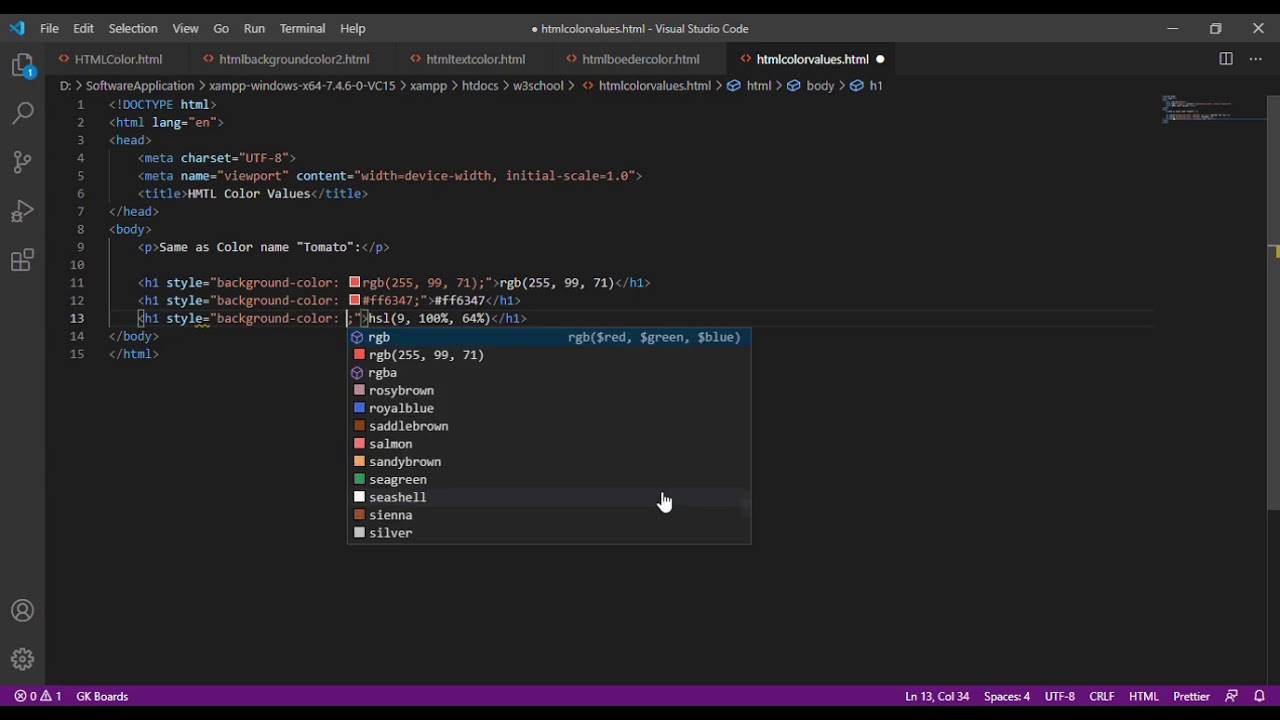Choose seagreen from the suggestion list
This screenshot has height=720, width=1280.
(549, 480)
